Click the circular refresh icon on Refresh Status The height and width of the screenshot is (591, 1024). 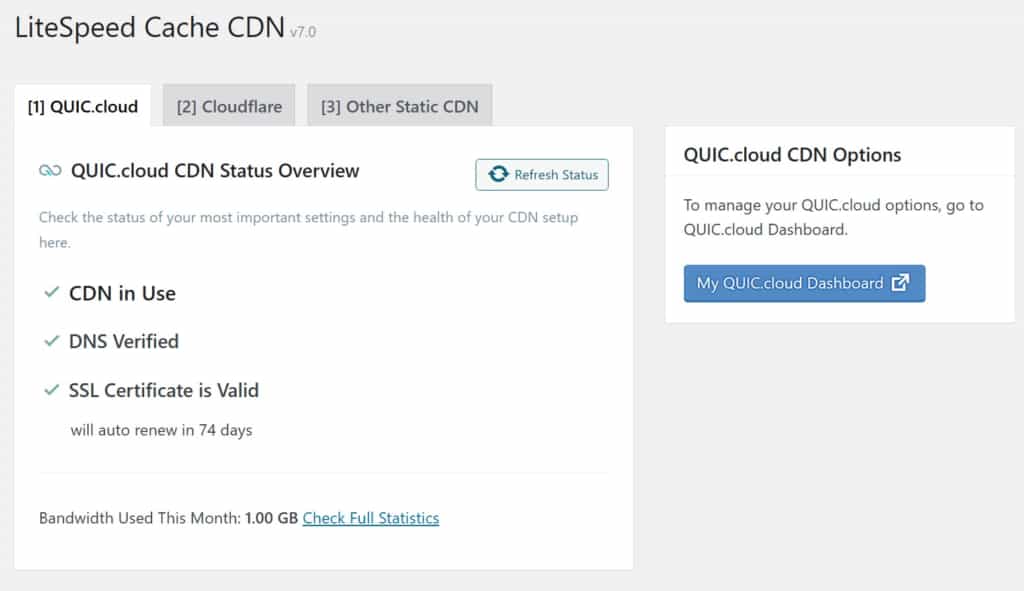(x=497, y=174)
